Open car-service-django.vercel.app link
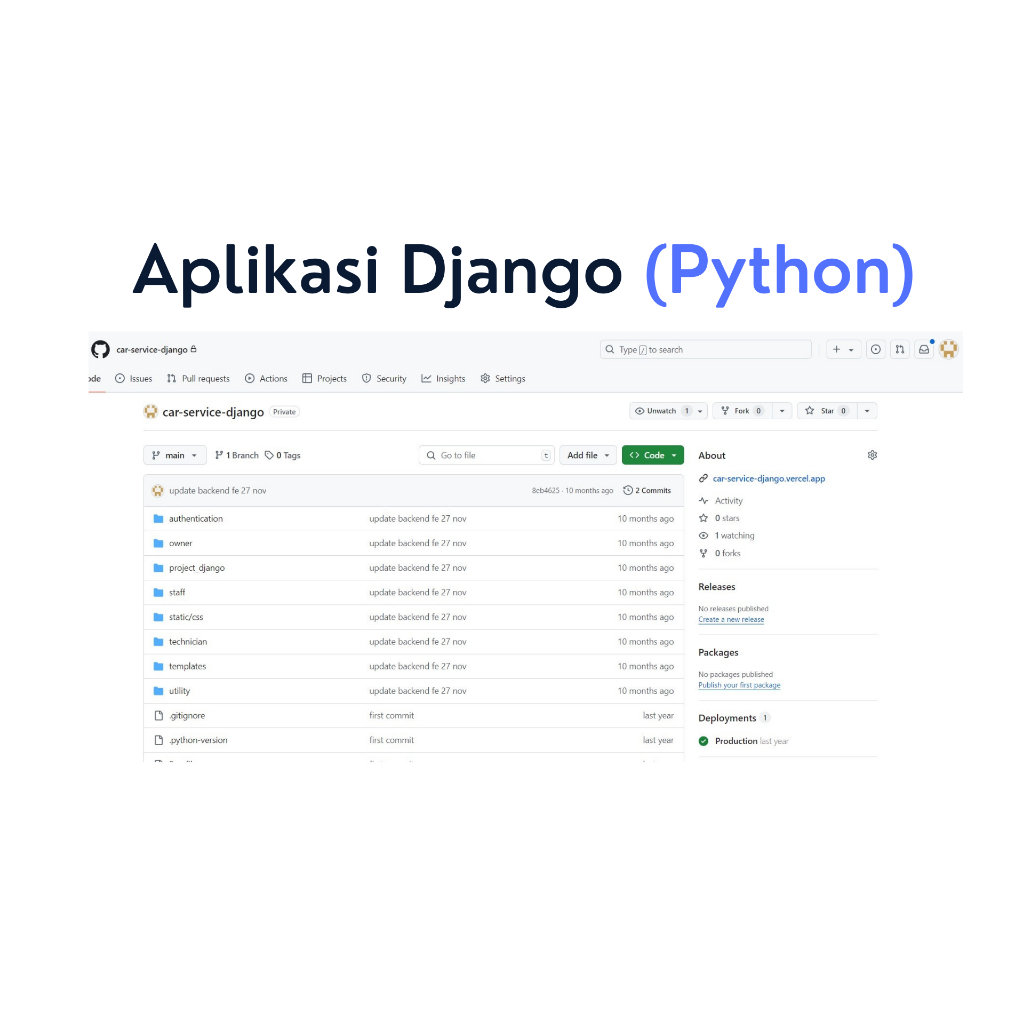 click(769, 479)
